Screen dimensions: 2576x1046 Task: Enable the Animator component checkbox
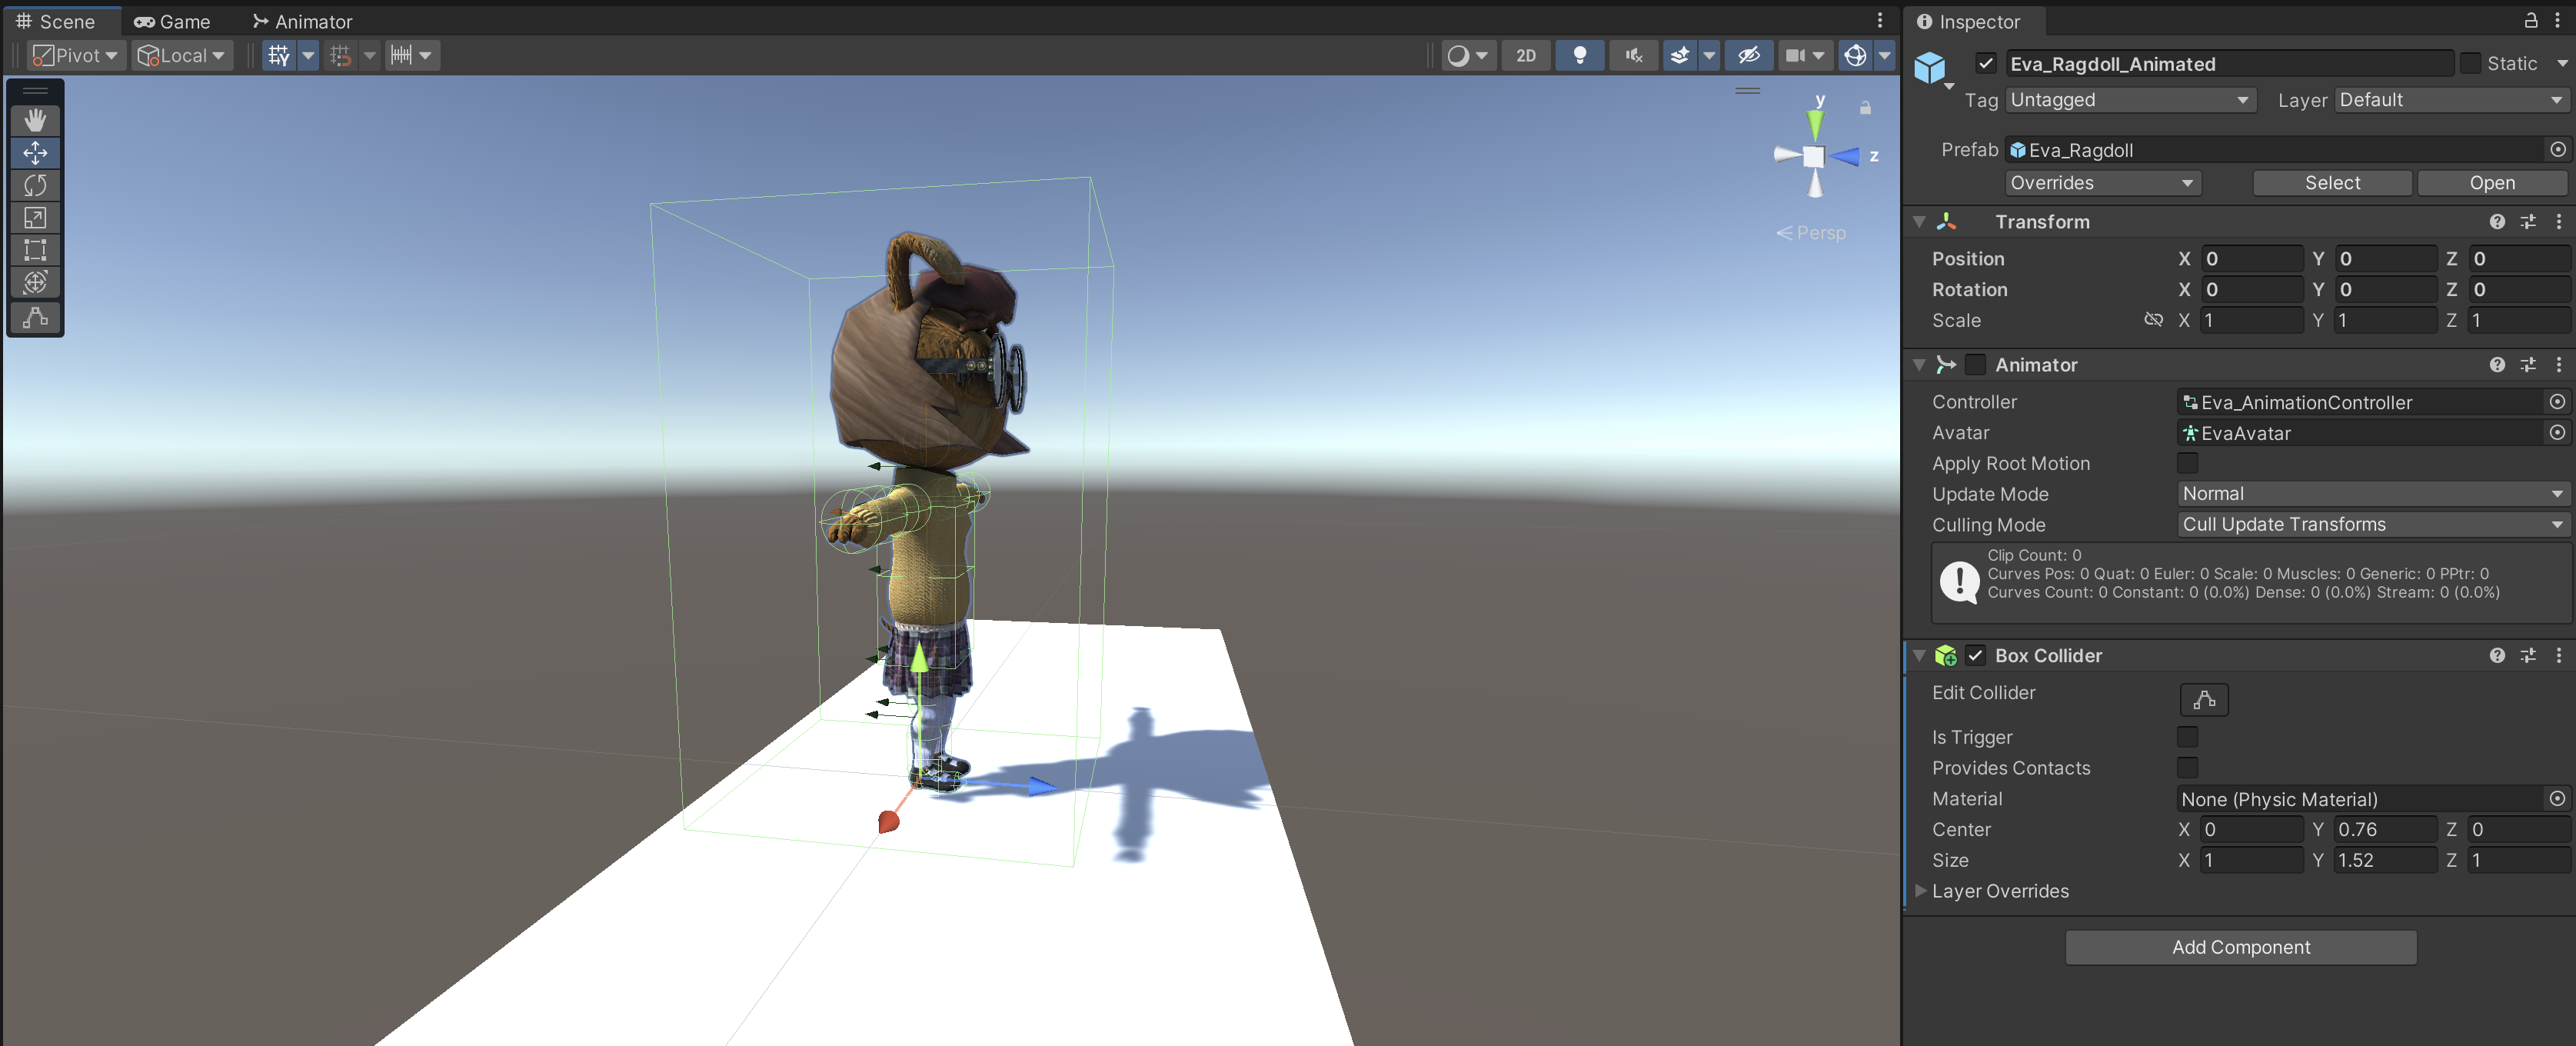(1975, 365)
